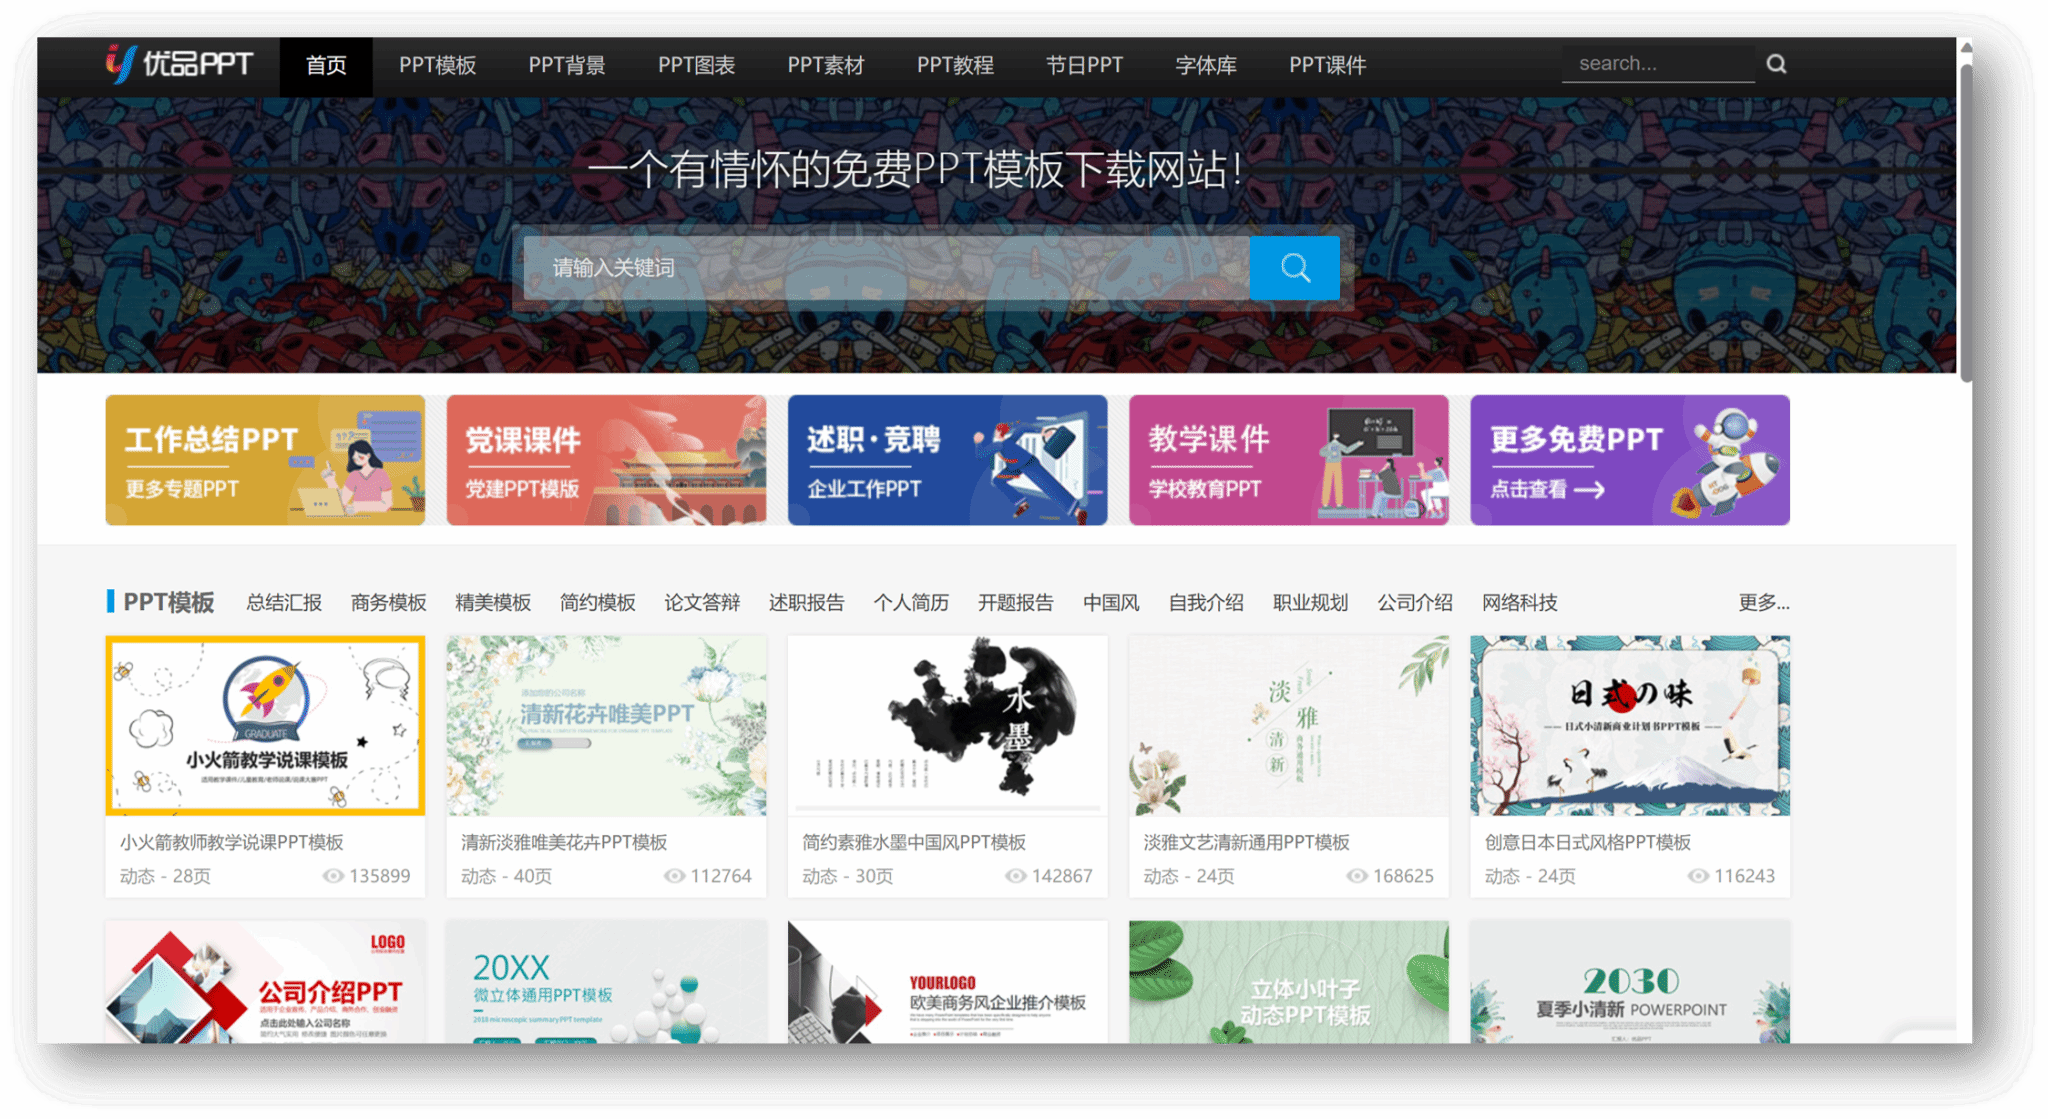This screenshot has width=2048, height=1119.
Task: Go to the 字体库 navigation menu item
Action: point(1205,65)
